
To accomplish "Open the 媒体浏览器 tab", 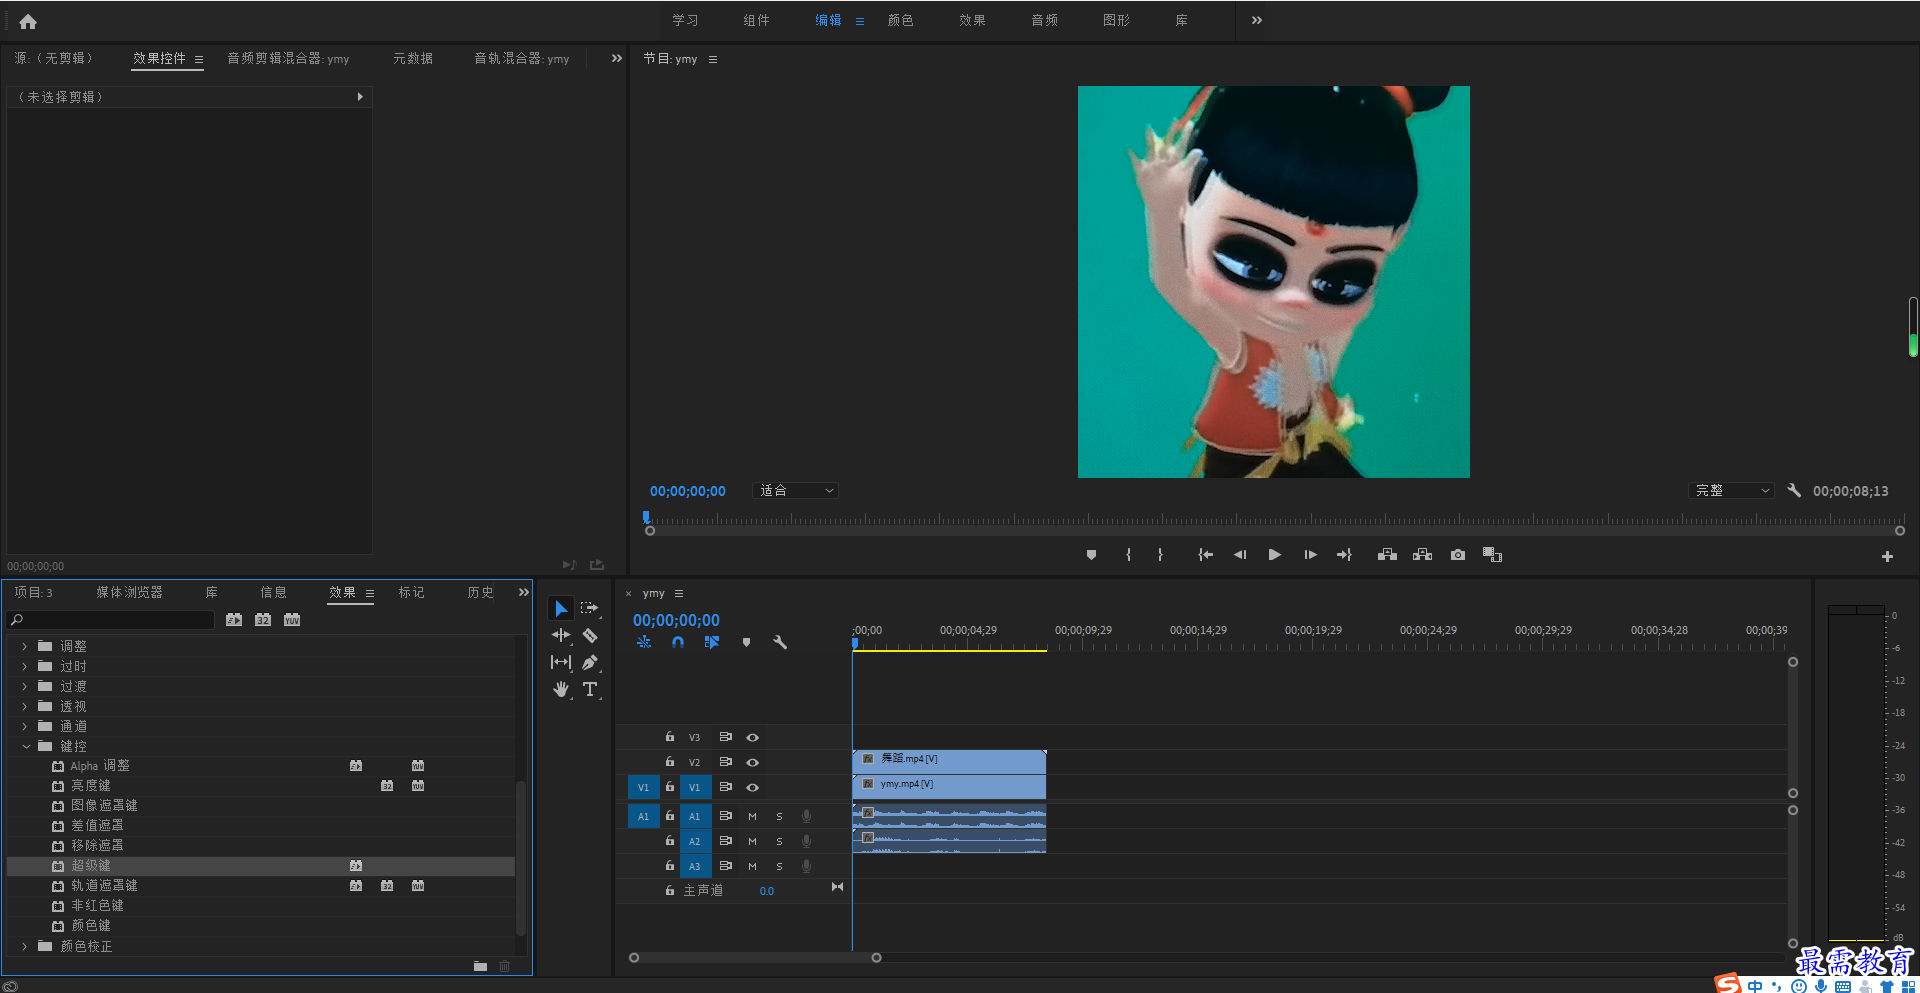I will tap(129, 593).
